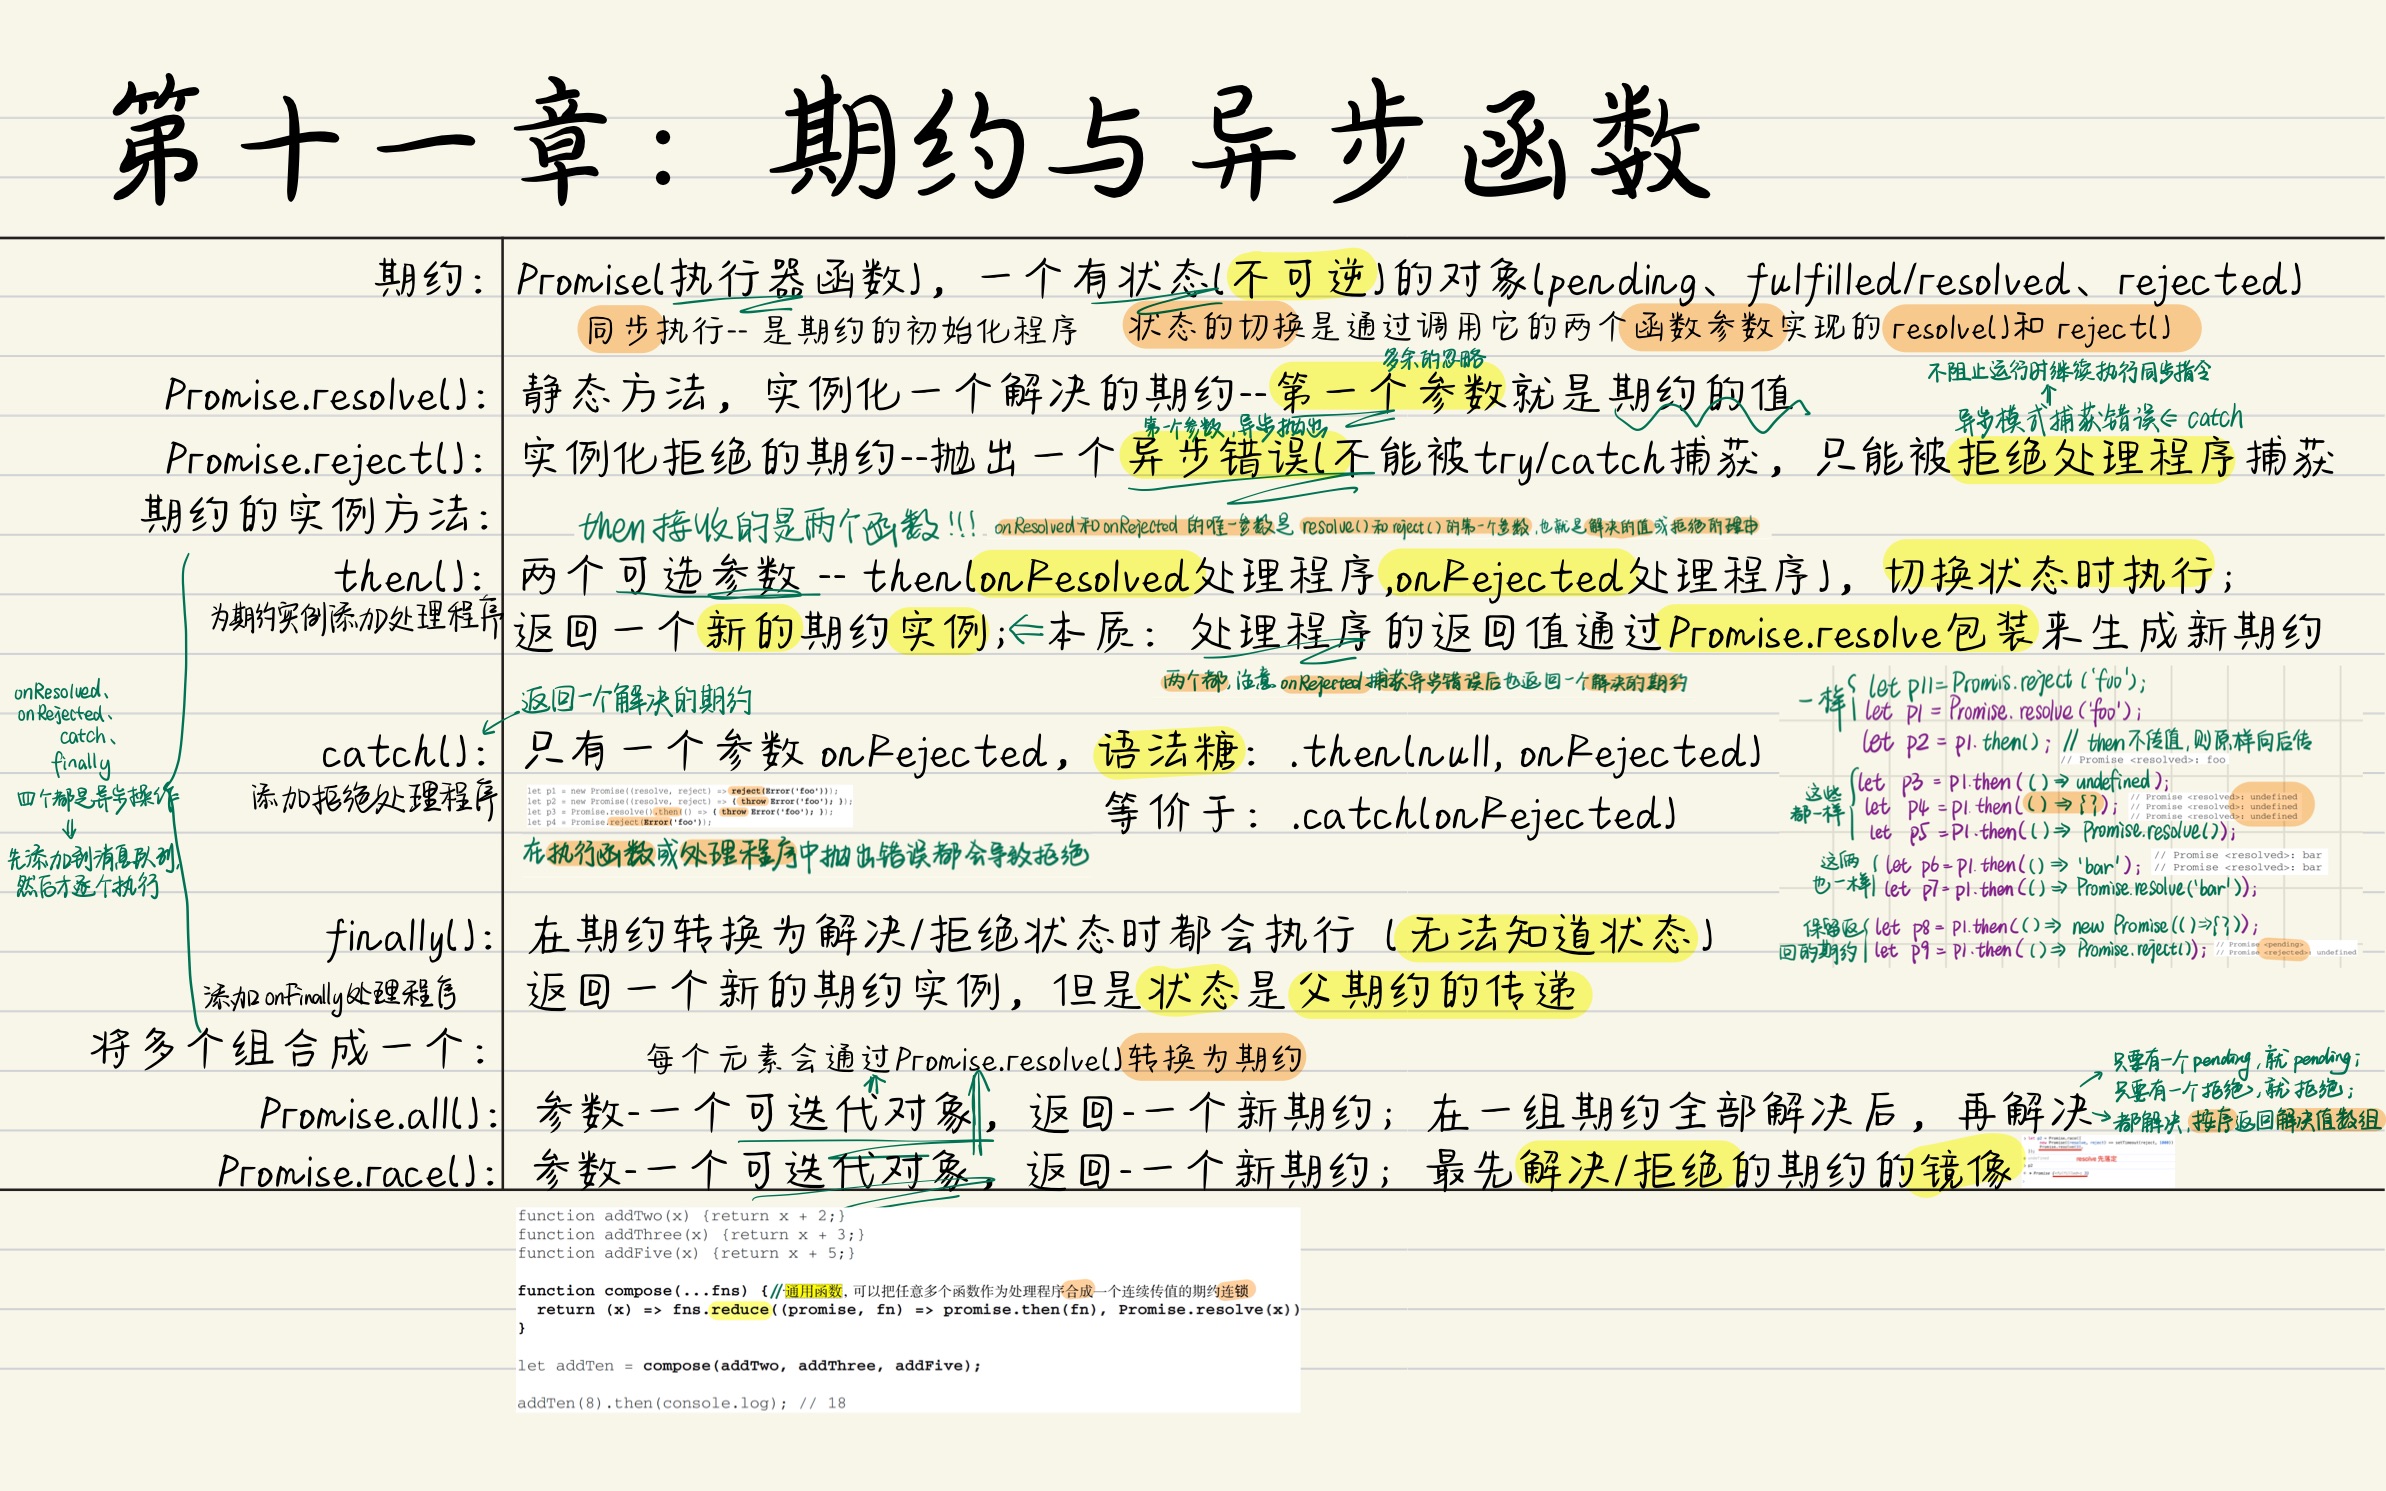Click green note 在执行函数或处理程序中抛出错误都会导致拒绝
2386x1491 pixels.
805,853
